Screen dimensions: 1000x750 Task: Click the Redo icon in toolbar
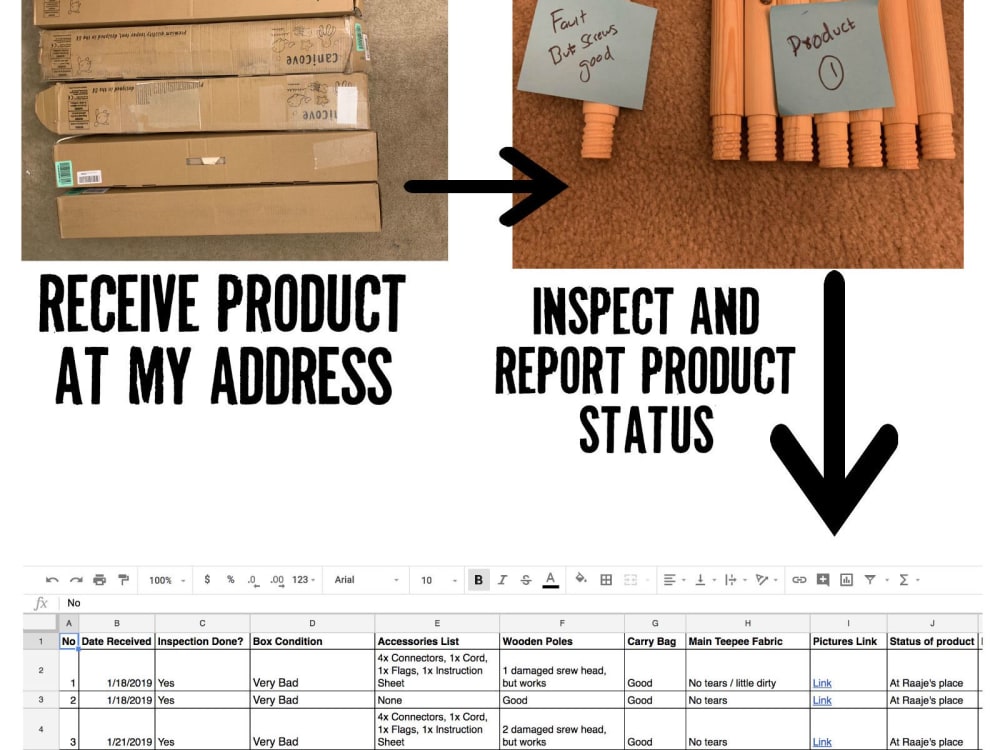click(76, 580)
